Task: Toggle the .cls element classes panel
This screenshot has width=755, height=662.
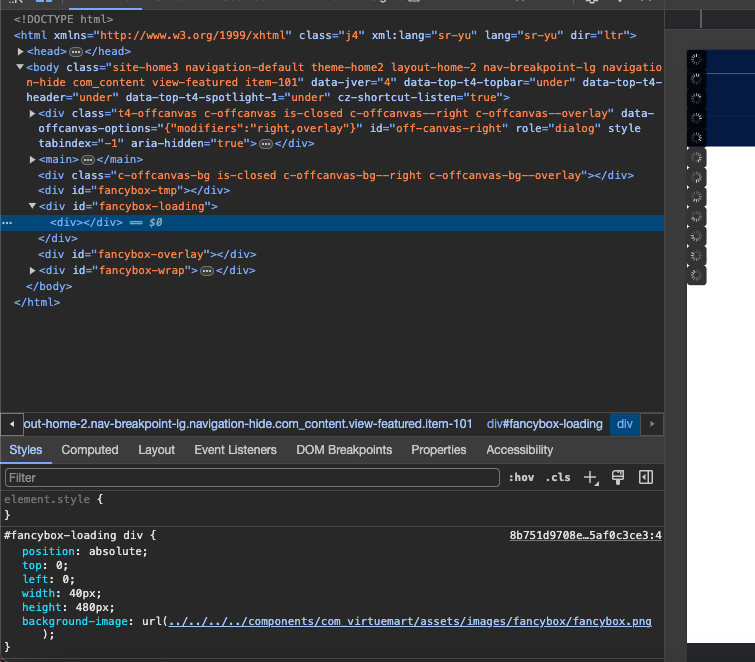Action: coord(558,478)
